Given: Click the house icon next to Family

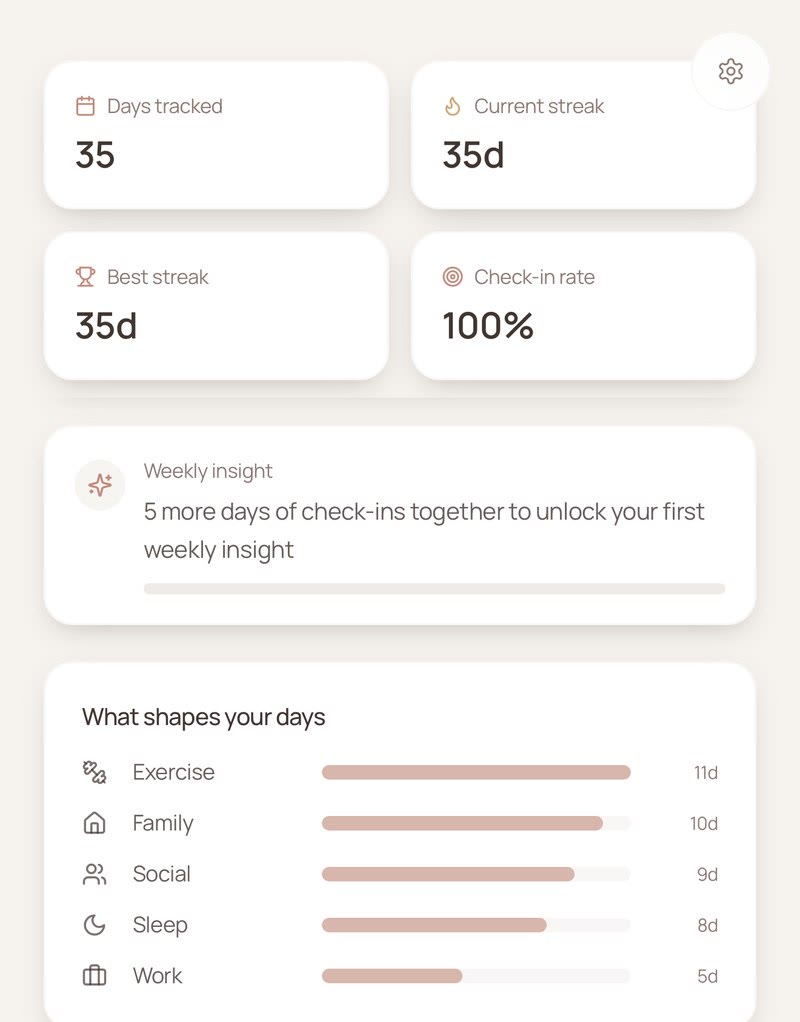Looking at the screenshot, I should tap(95, 823).
